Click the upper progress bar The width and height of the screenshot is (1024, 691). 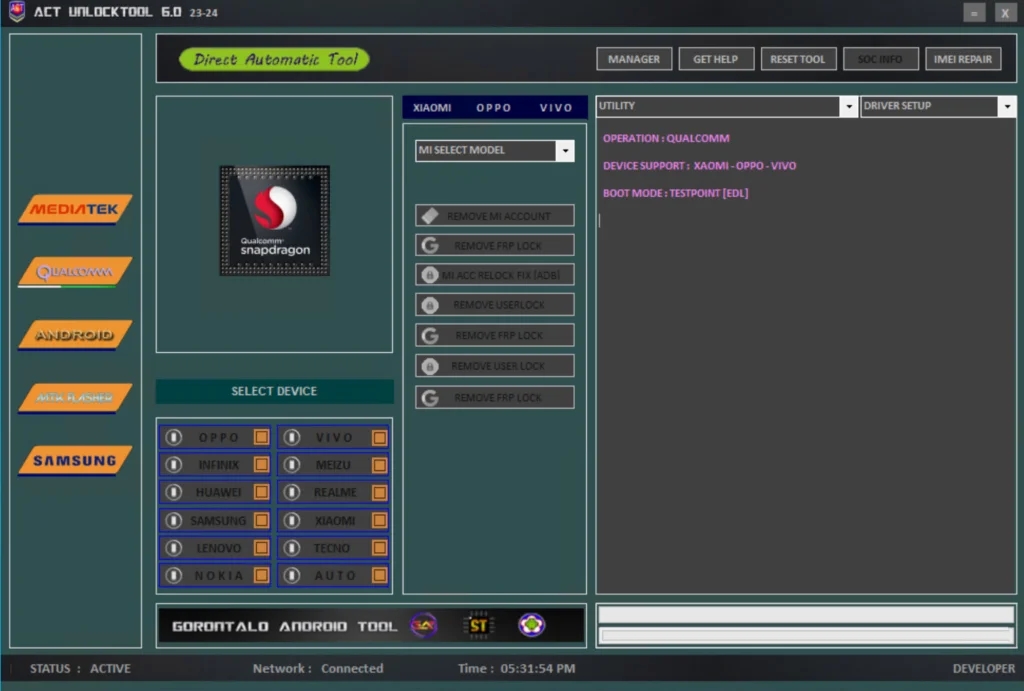(806, 615)
